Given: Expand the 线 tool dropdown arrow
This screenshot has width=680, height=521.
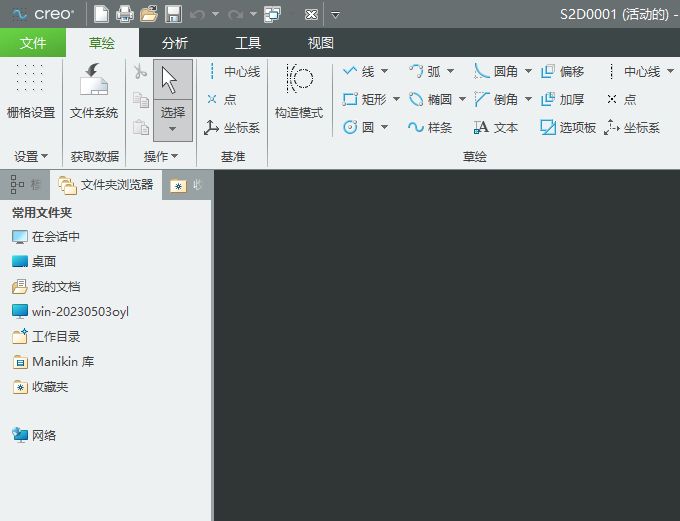Looking at the screenshot, I should pyautogui.click(x=384, y=71).
